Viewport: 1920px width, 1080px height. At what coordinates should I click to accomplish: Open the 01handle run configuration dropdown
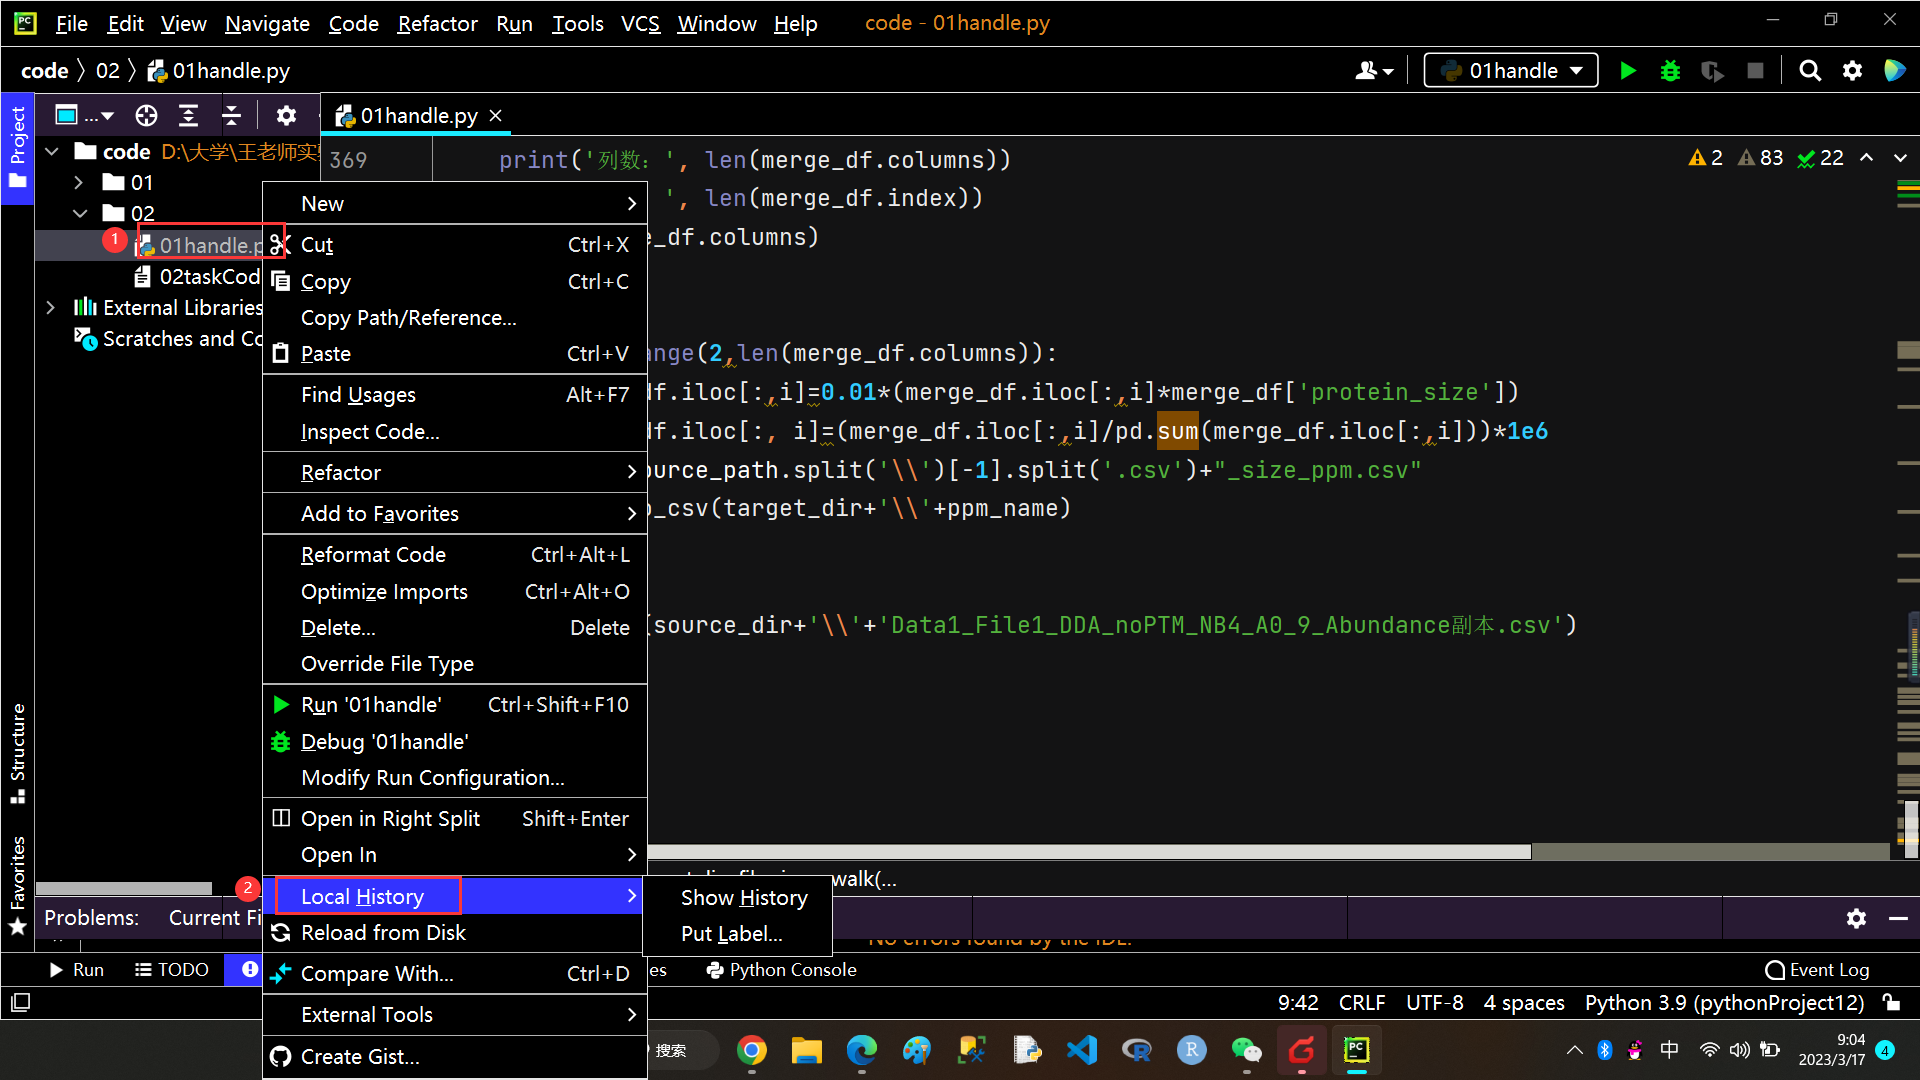[1510, 71]
